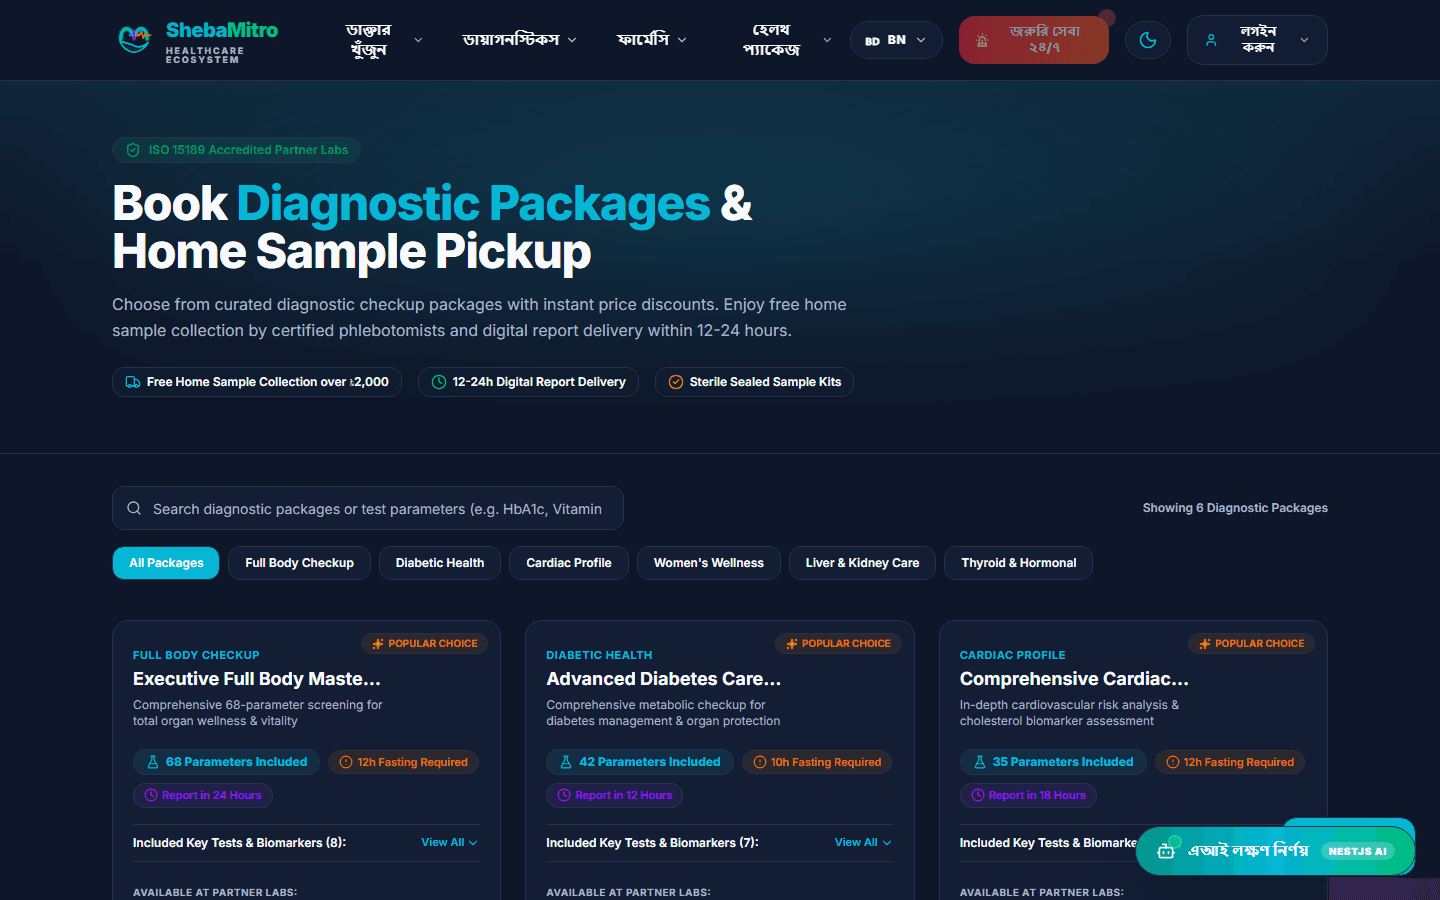Click the emergency service 24/7 button
The width and height of the screenshot is (1440, 900).
coord(1034,40)
